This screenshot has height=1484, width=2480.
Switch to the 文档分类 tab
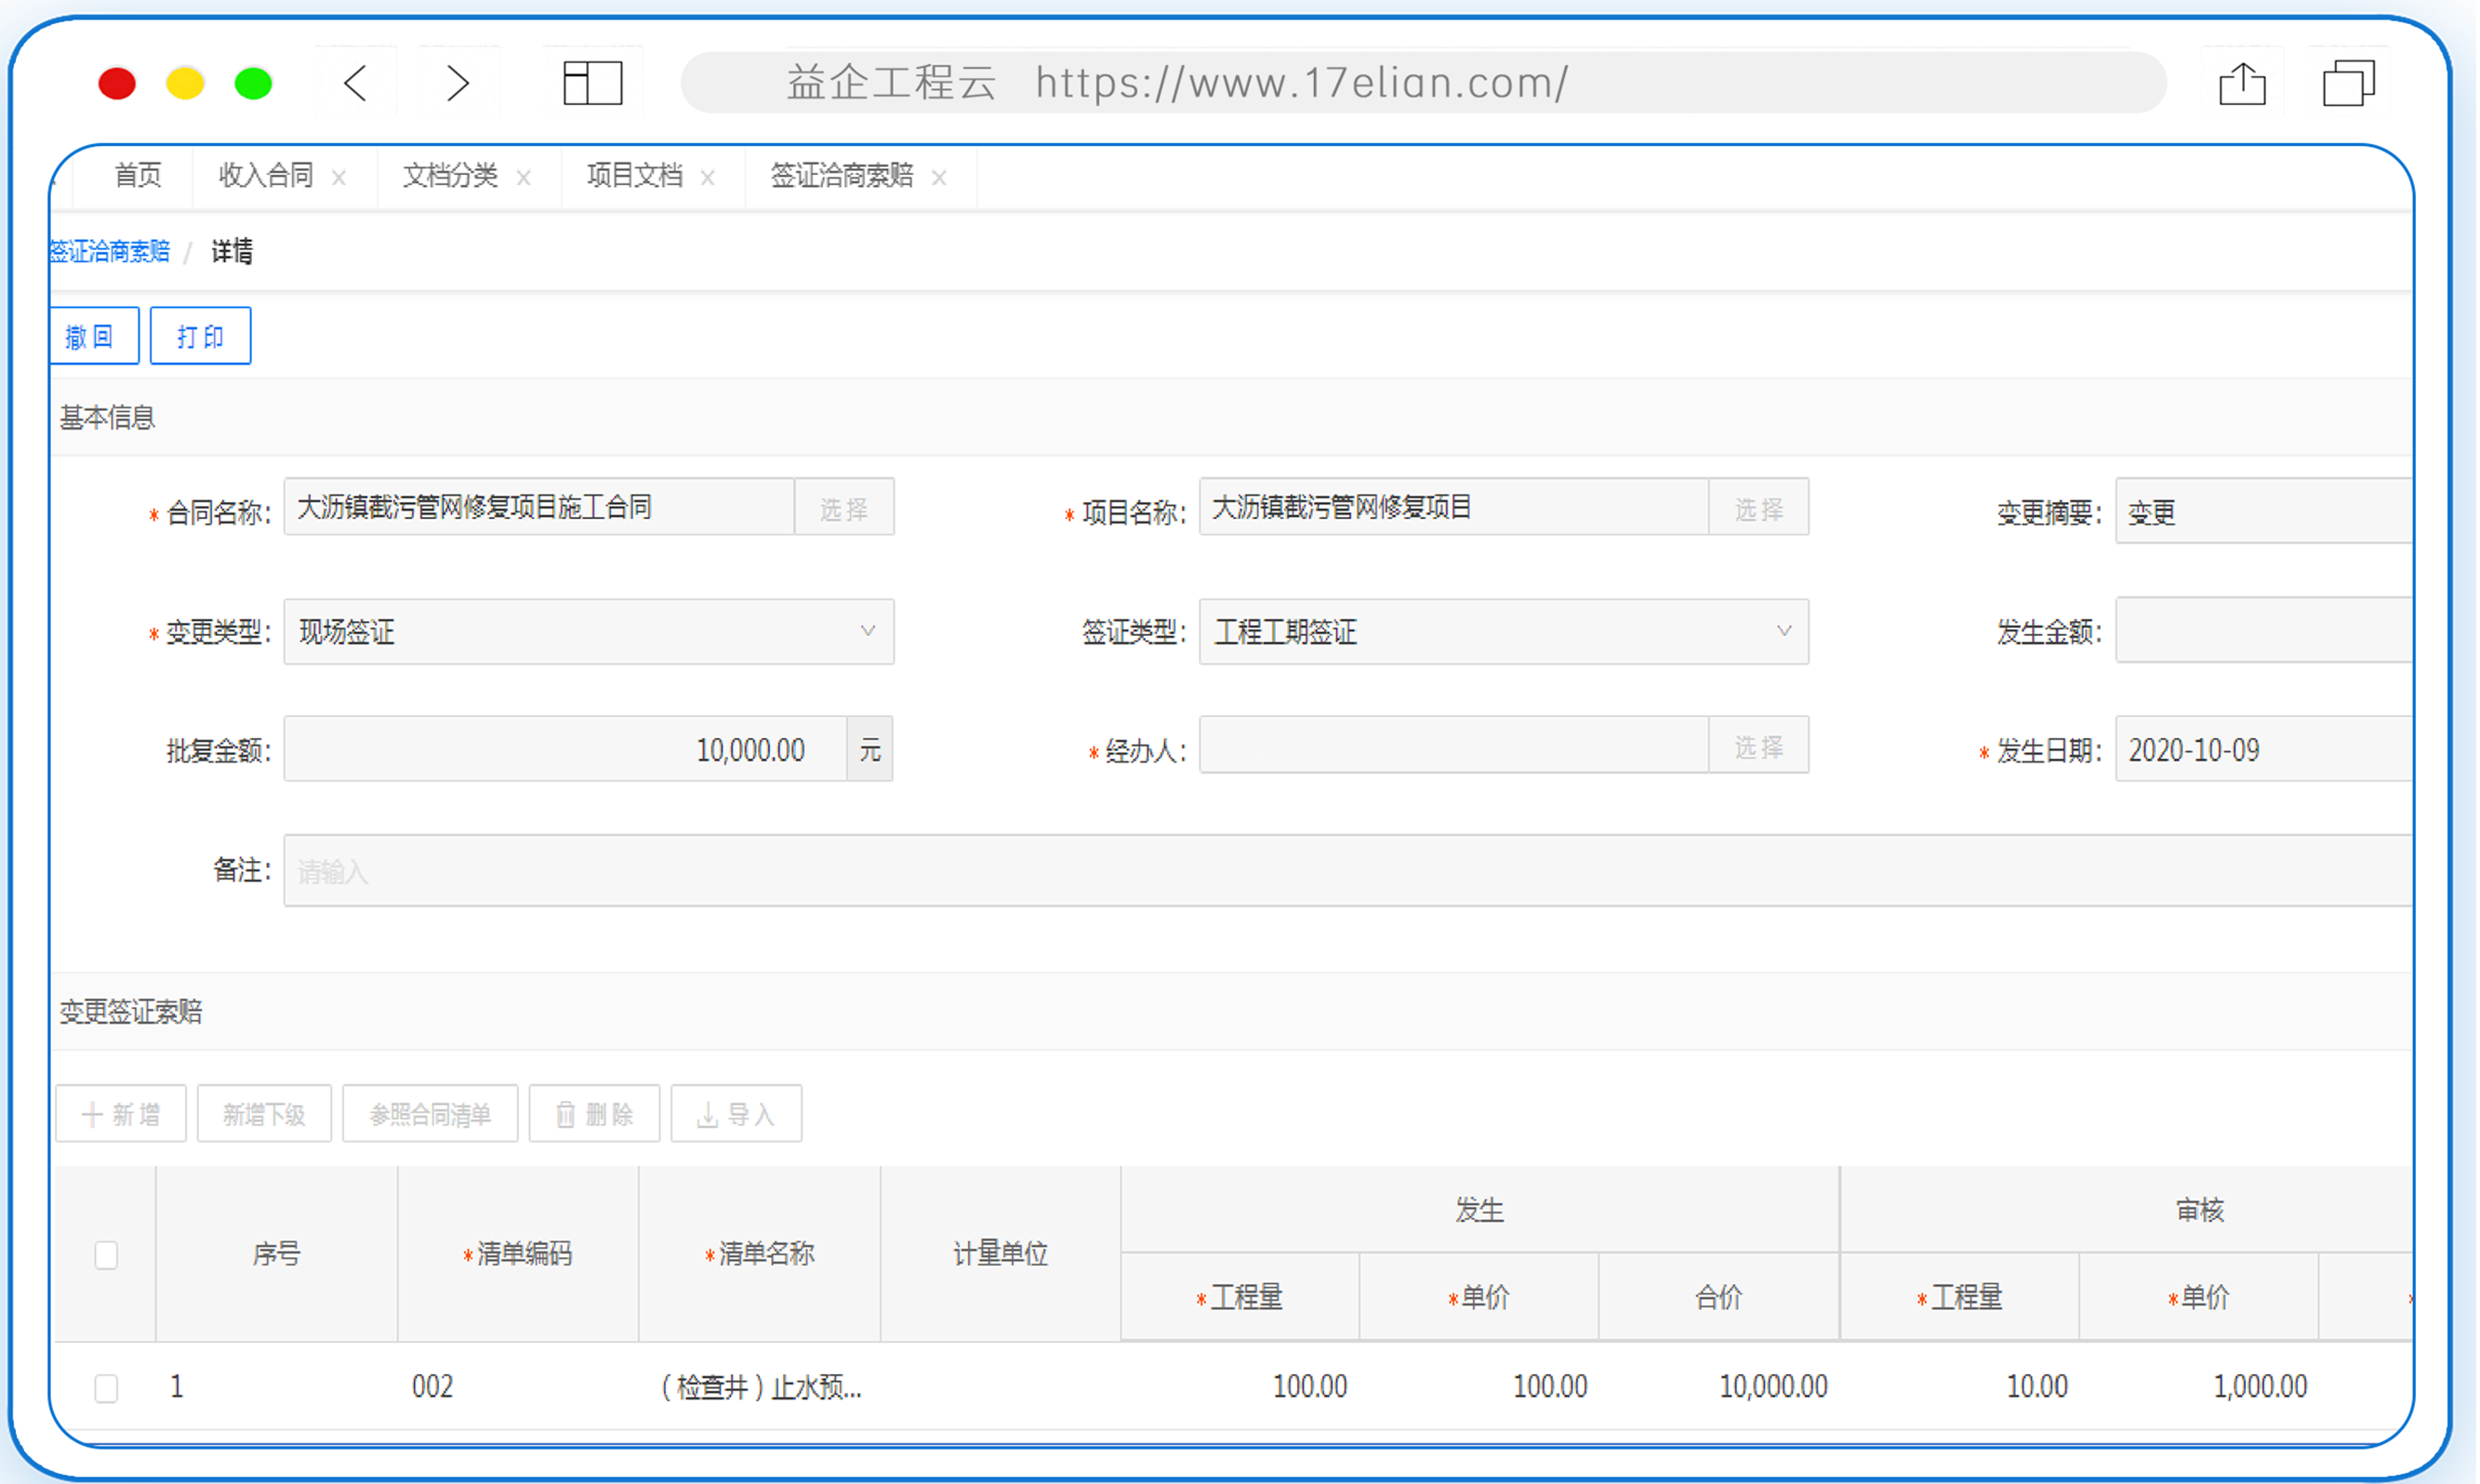tap(450, 176)
